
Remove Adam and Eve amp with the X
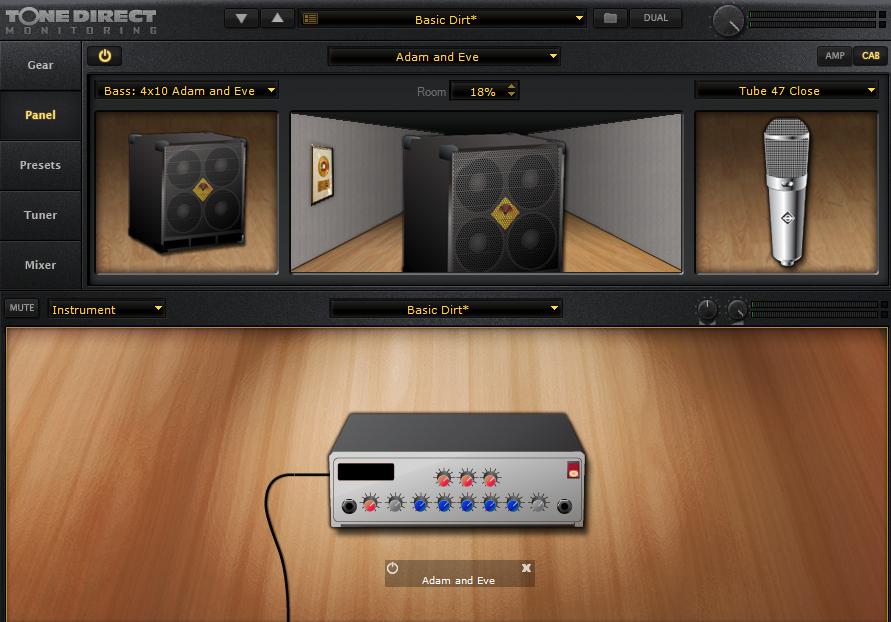[526, 567]
